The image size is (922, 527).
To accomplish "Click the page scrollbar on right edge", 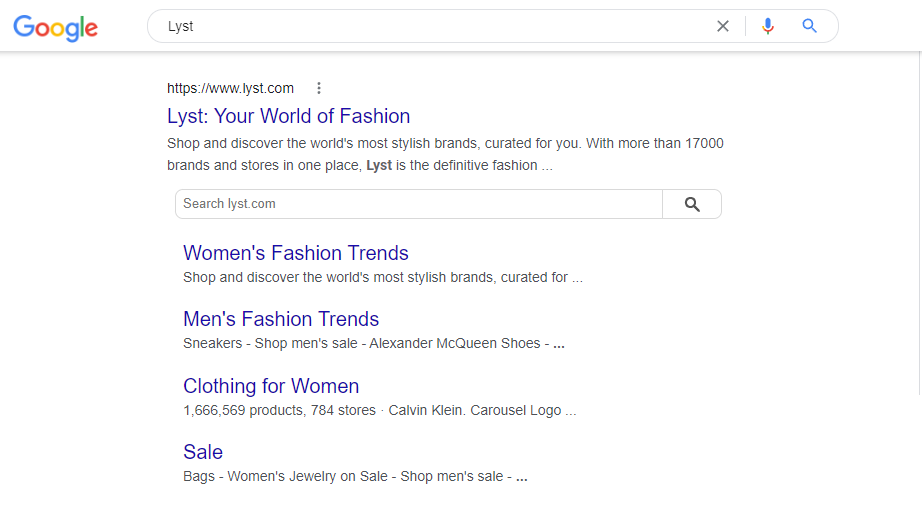I will [919, 224].
